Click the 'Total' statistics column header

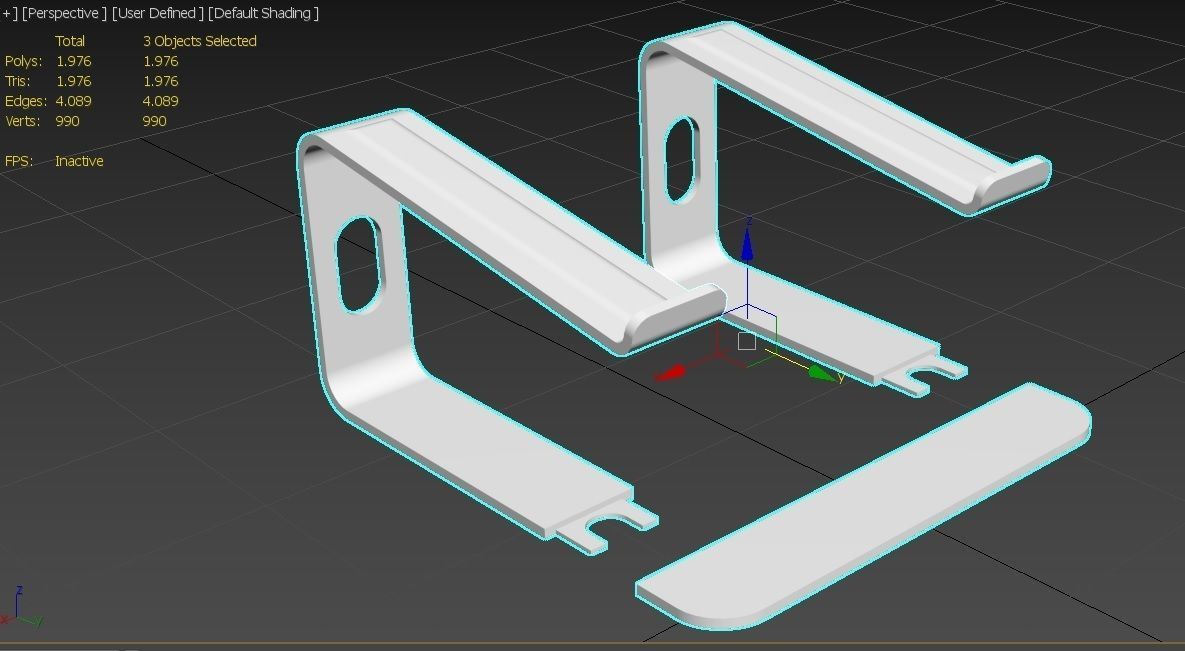coord(70,41)
